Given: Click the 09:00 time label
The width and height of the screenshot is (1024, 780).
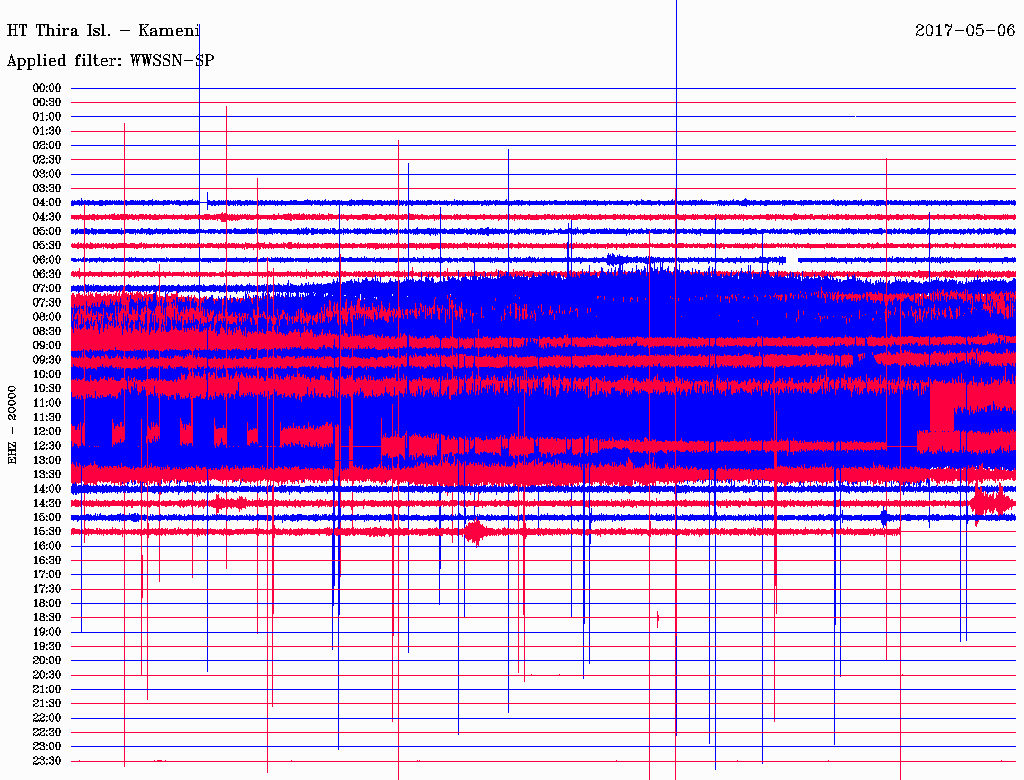Looking at the screenshot, I should pos(47,346).
